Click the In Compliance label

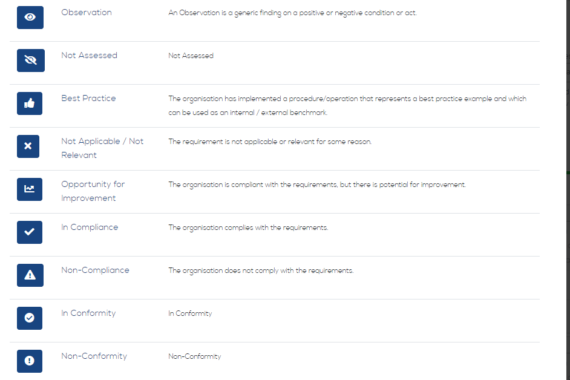(x=89, y=227)
